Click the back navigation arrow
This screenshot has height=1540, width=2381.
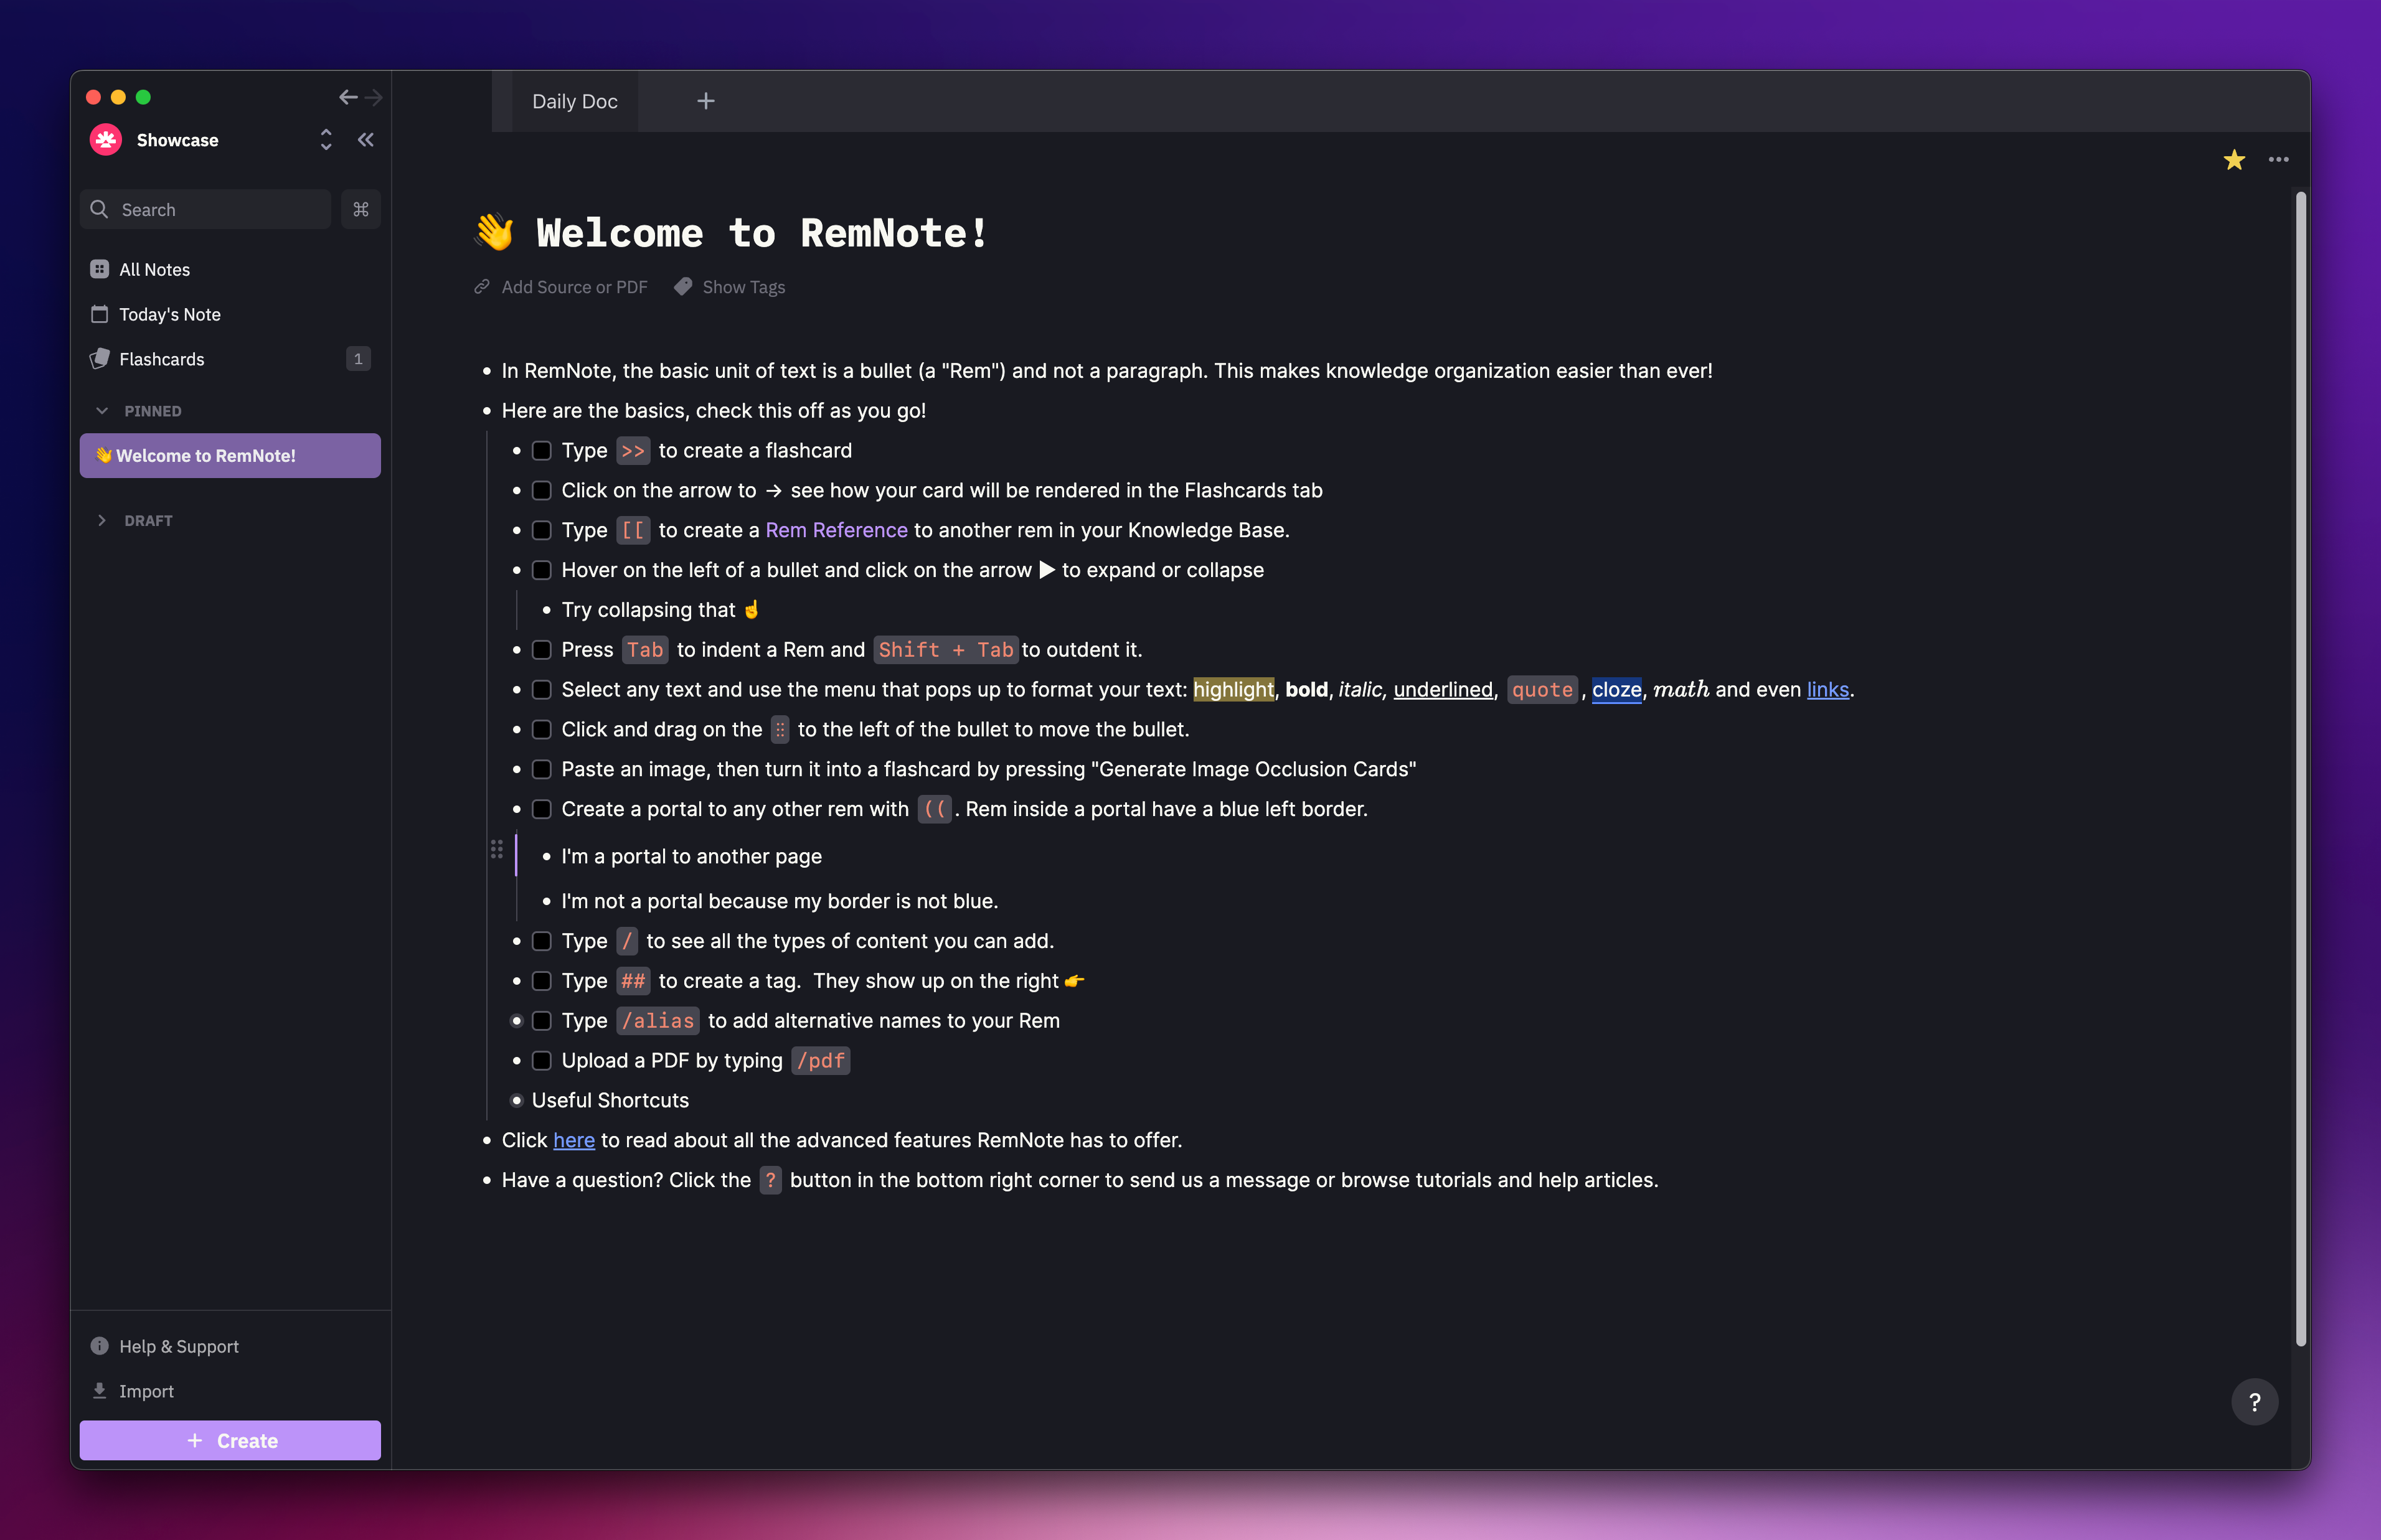(x=347, y=97)
